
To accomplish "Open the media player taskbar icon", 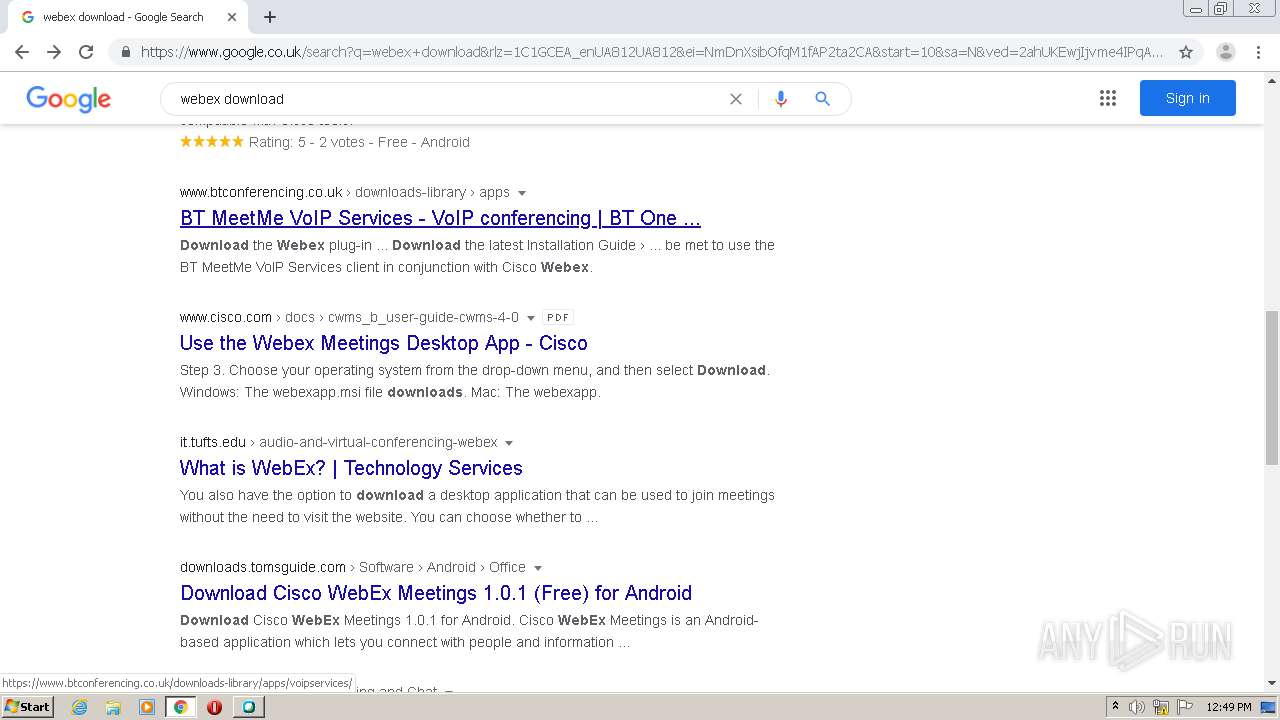I will click(x=147, y=707).
